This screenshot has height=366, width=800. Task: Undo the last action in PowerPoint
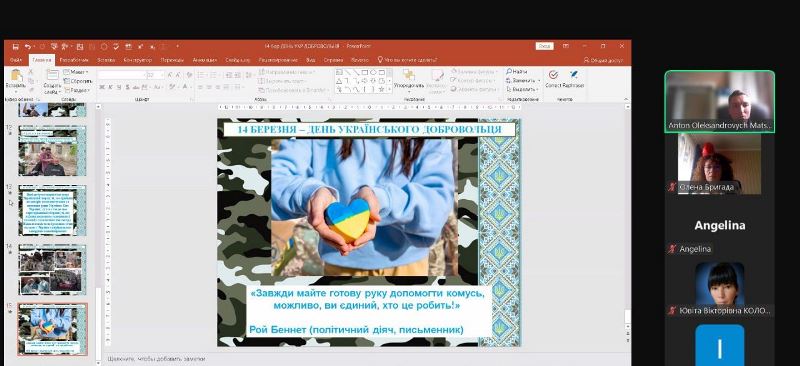28,47
